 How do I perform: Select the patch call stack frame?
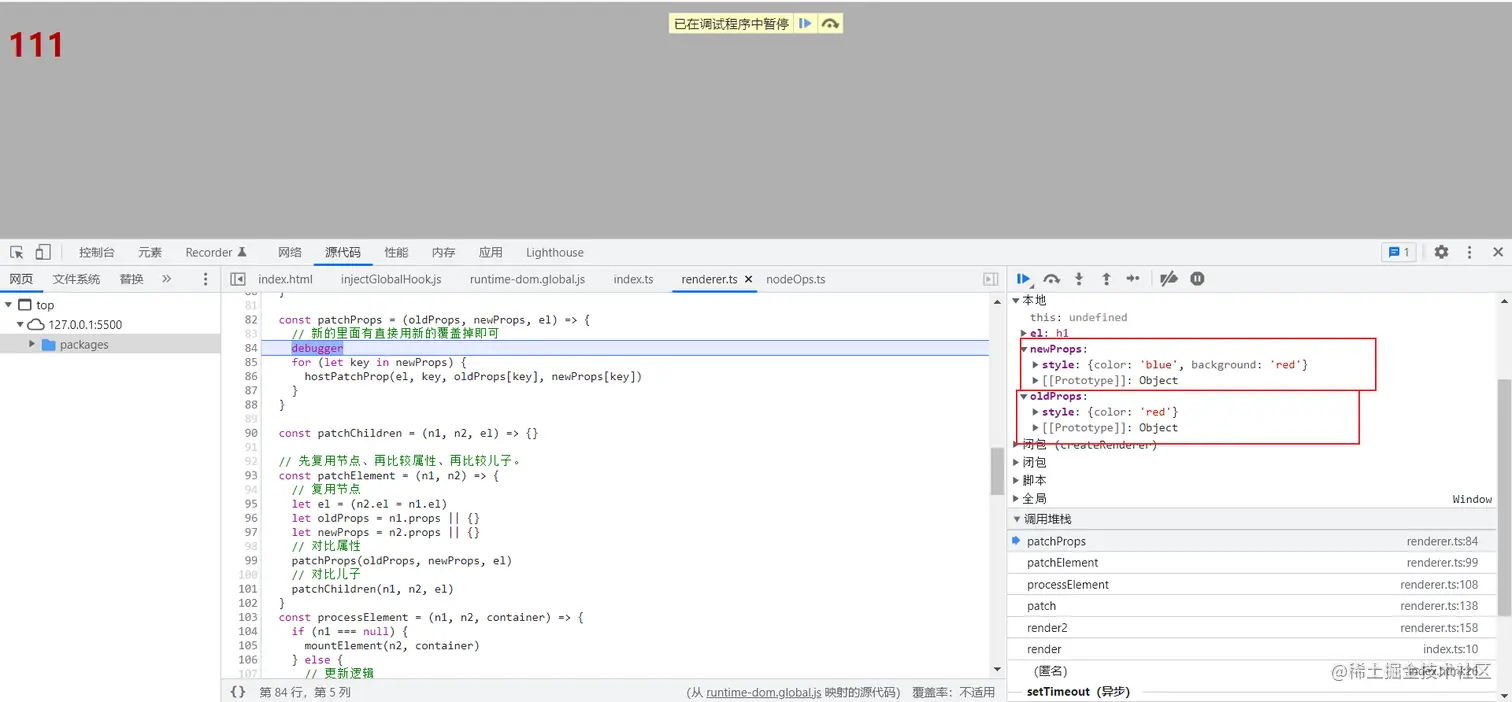pyautogui.click(x=1252, y=606)
